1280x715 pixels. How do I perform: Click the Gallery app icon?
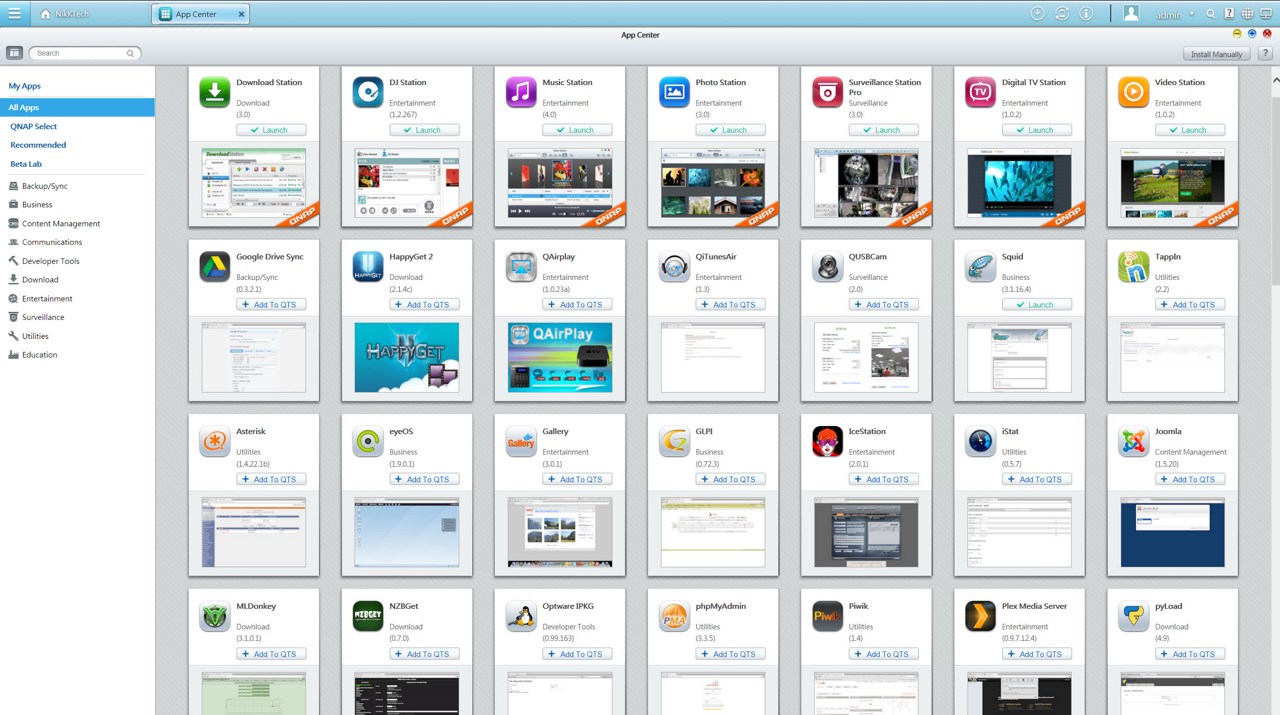[521, 441]
